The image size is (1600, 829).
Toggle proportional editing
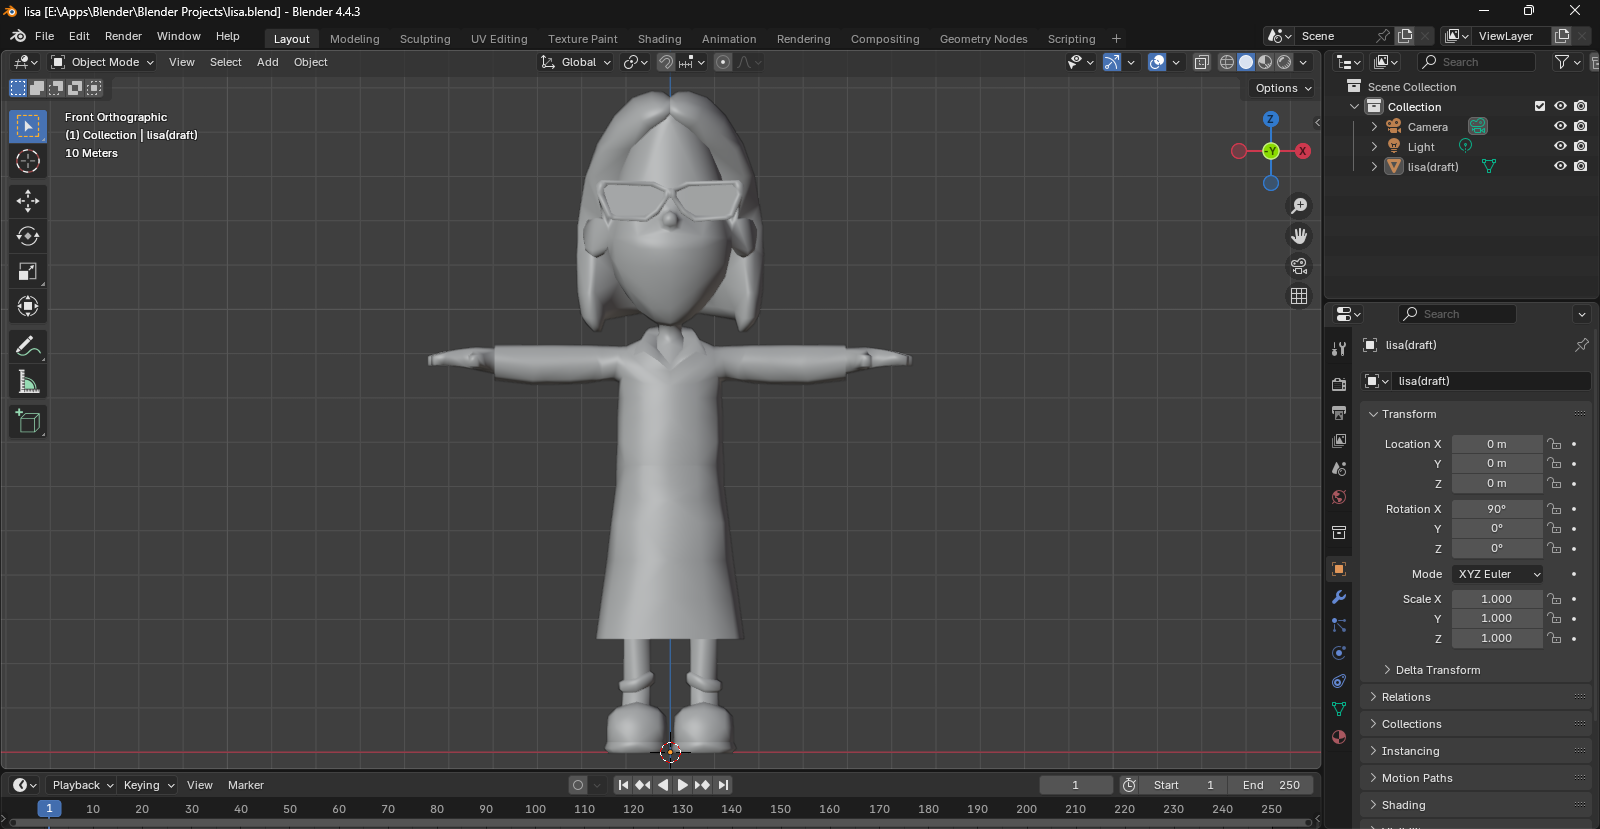point(723,62)
